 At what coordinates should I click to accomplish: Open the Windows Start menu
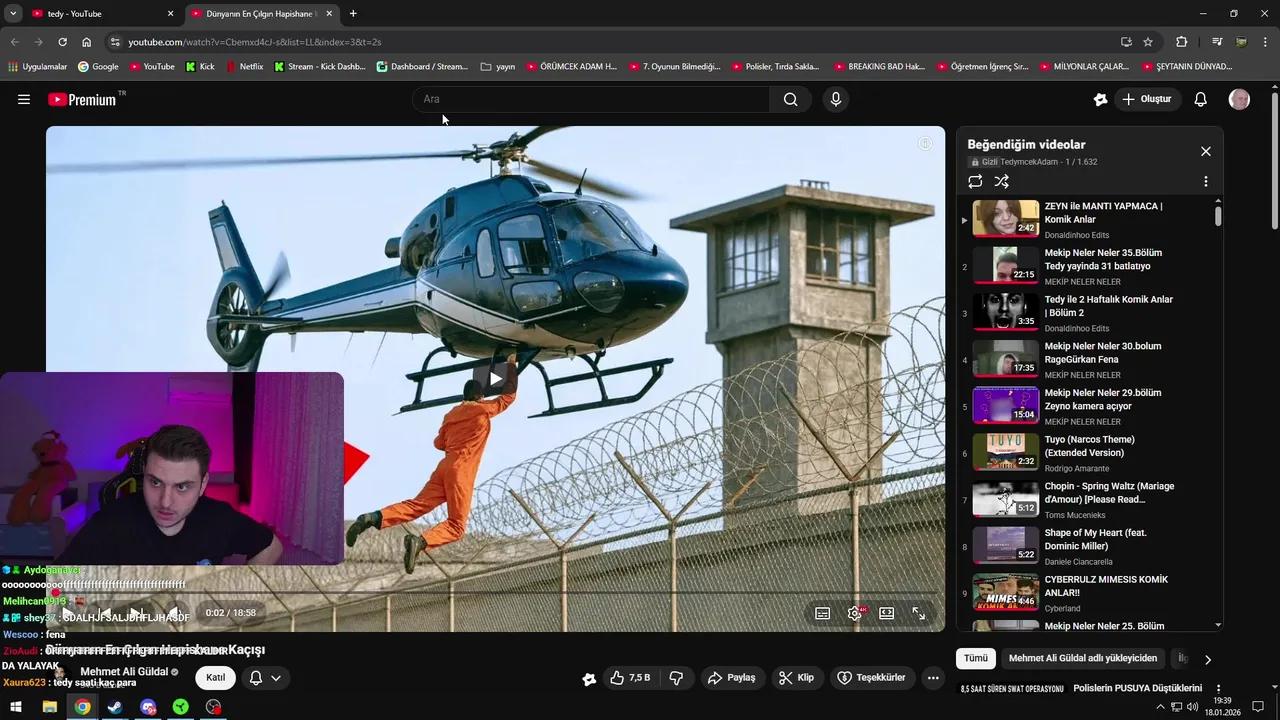(x=17, y=707)
